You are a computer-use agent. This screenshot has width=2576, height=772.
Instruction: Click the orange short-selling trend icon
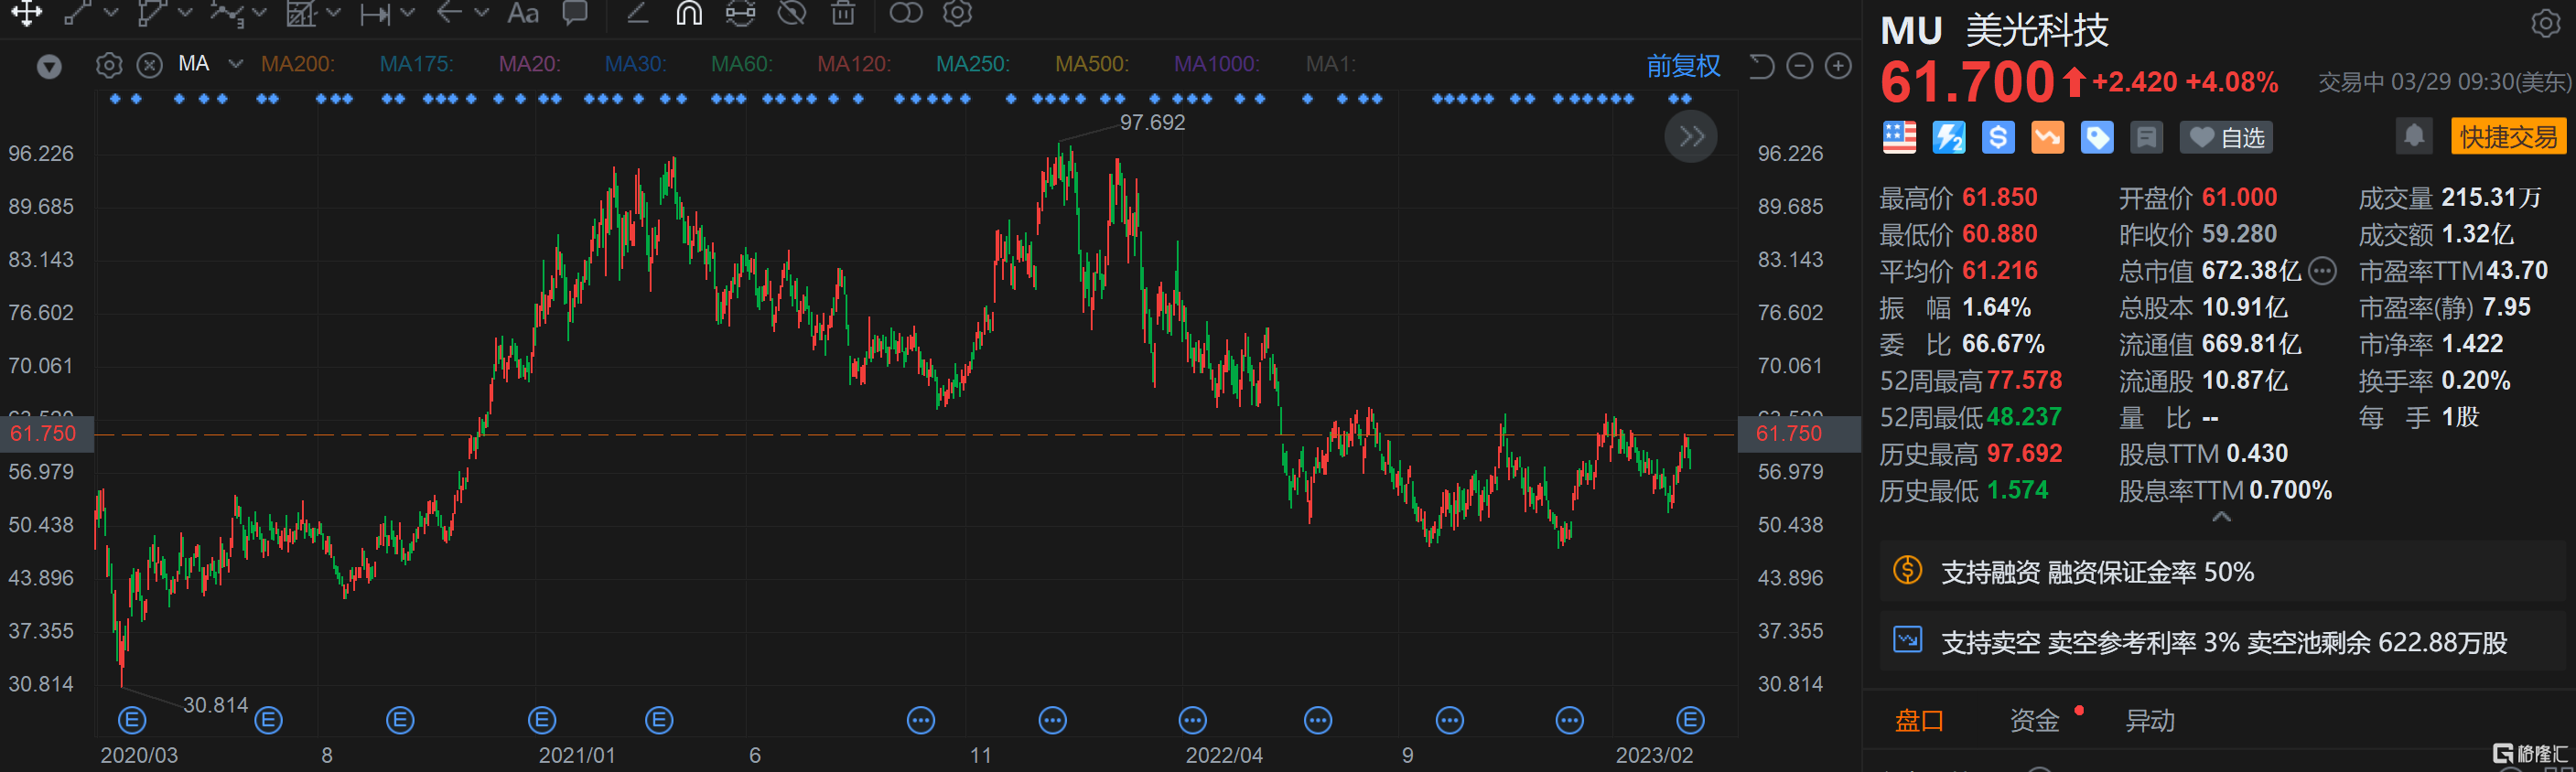pos(2047,137)
